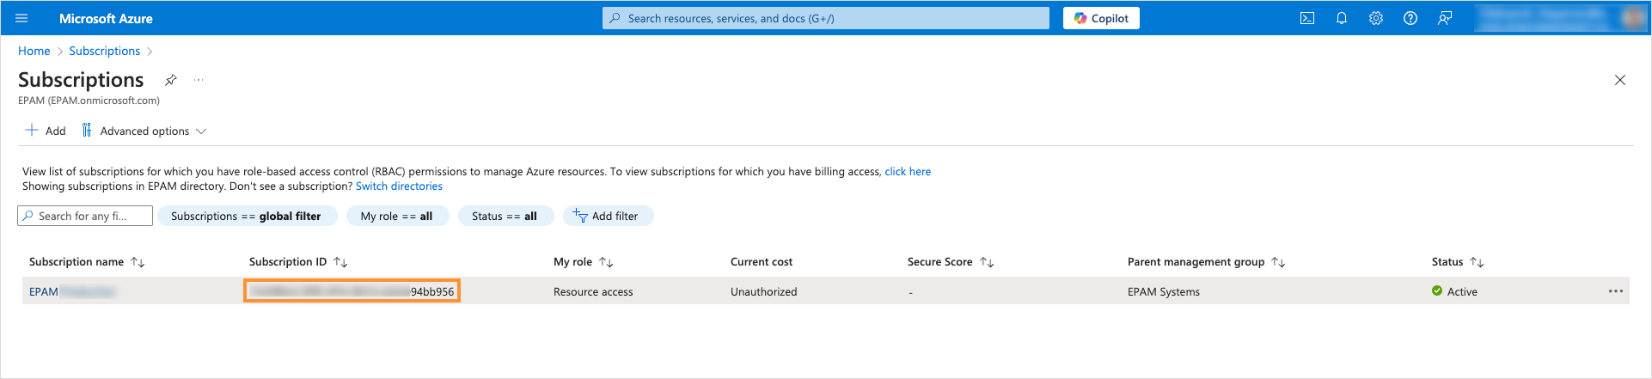Open My role == all filter
Image resolution: width=1652 pixels, height=379 pixels.
[x=397, y=216]
